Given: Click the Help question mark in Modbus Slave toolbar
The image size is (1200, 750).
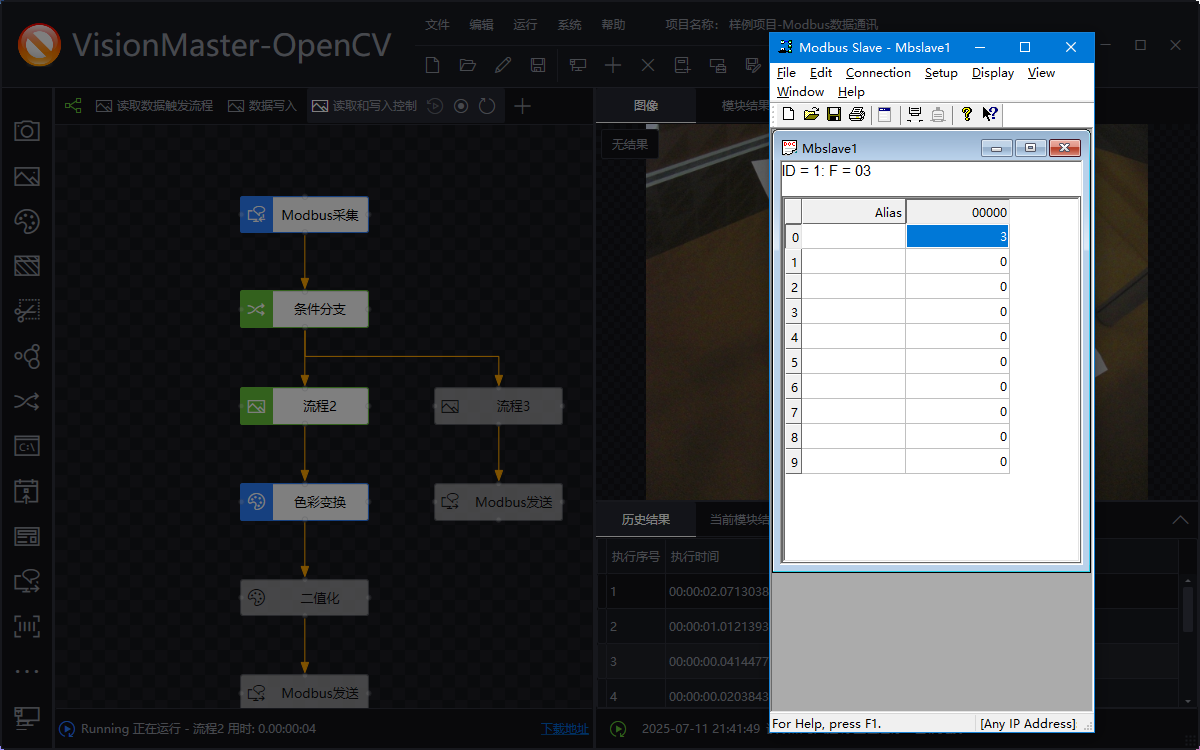Looking at the screenshot, I should tap(966, 114).
